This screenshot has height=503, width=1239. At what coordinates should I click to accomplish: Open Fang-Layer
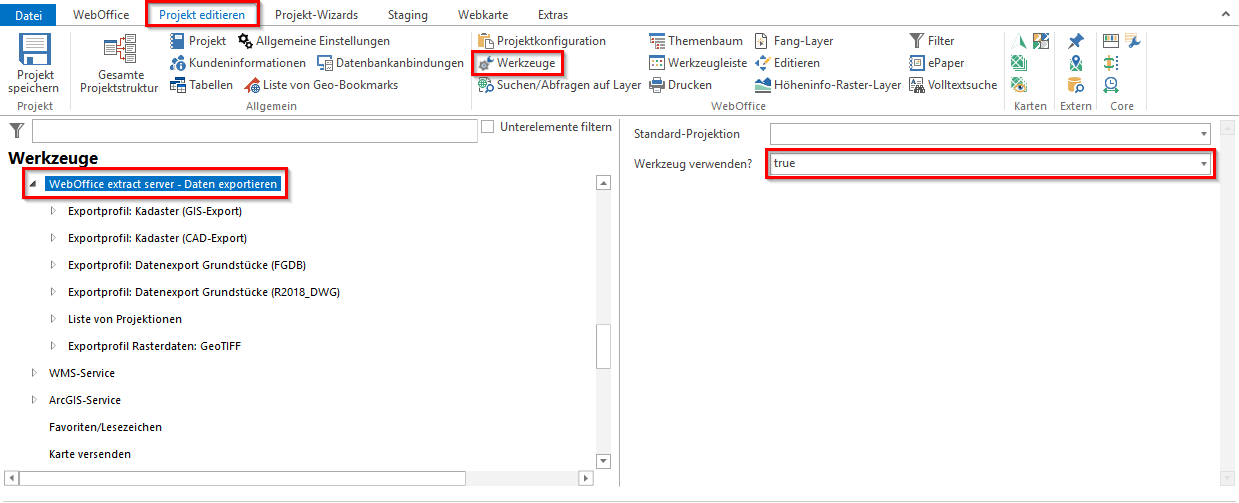click(794, 41)
